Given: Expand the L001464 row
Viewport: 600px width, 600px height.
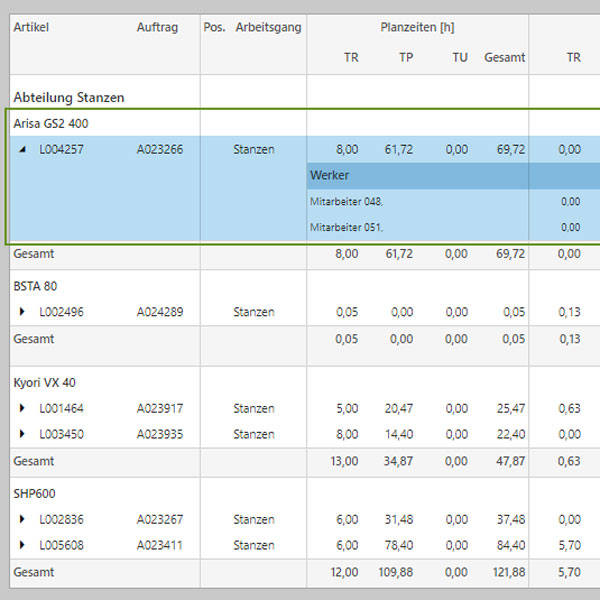Looking at the screenshot, I should click(23, 408).
